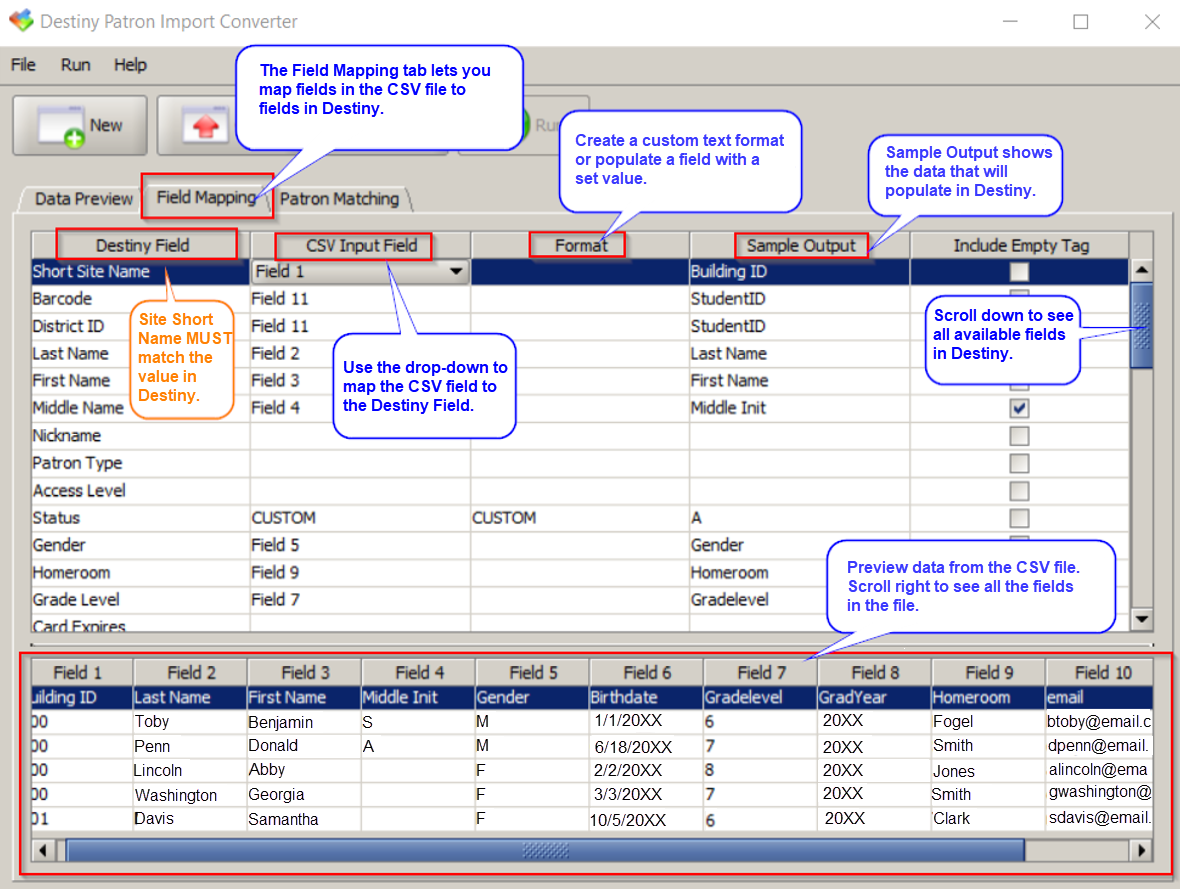
Task: Check Include Empty Tag for Gender
Action: click(1019, 545)
